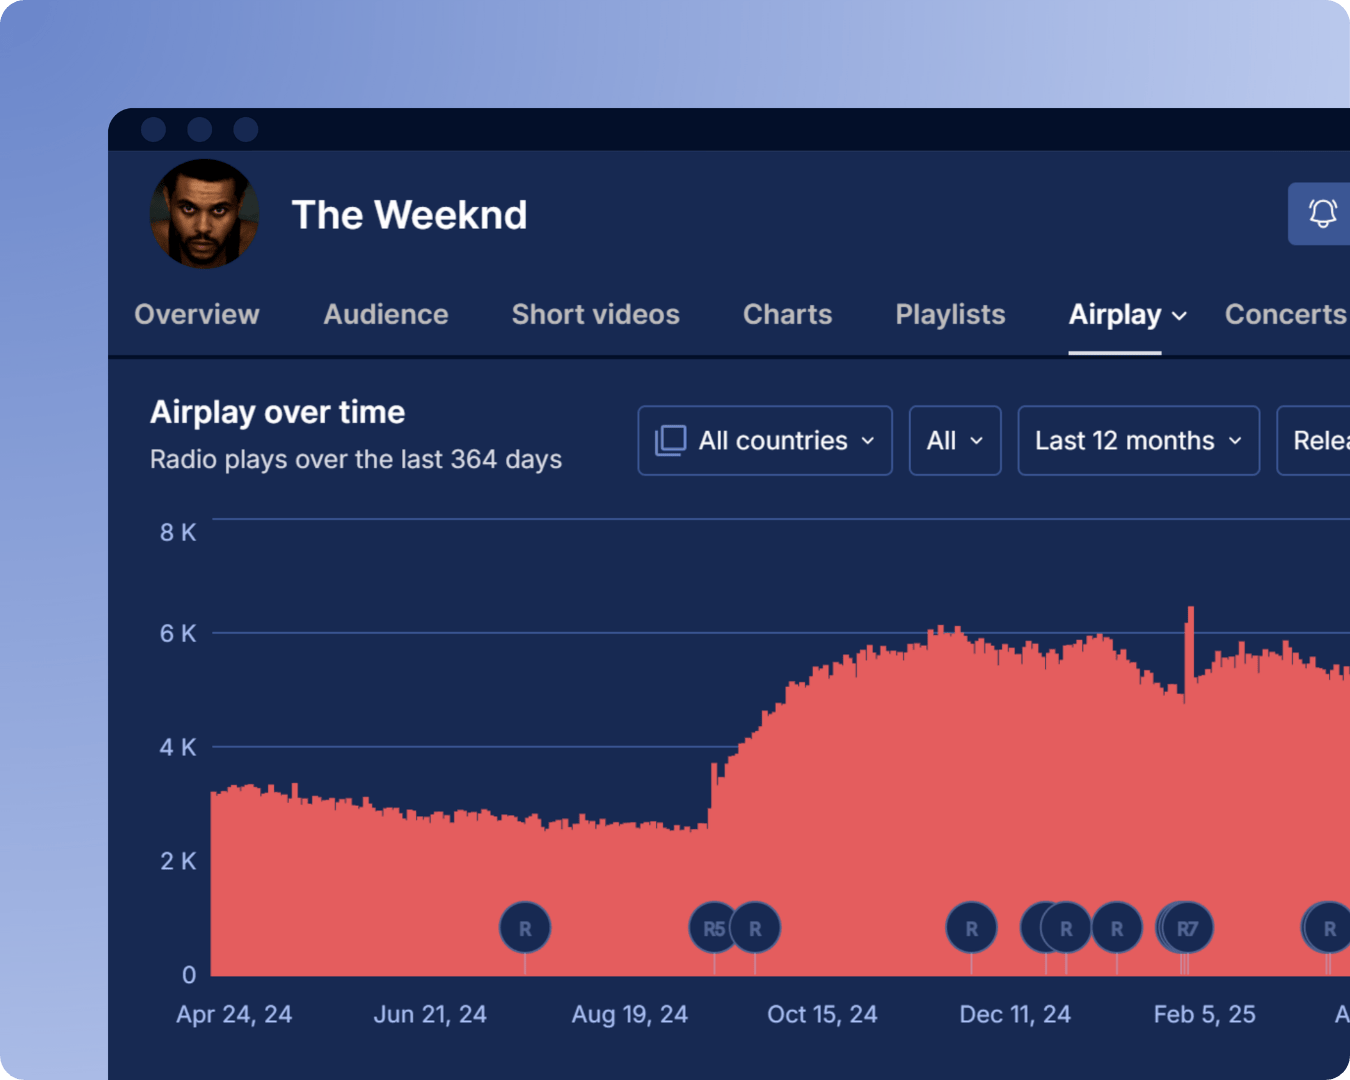Open notifications with the bell icon

(x=1321, y=214)
